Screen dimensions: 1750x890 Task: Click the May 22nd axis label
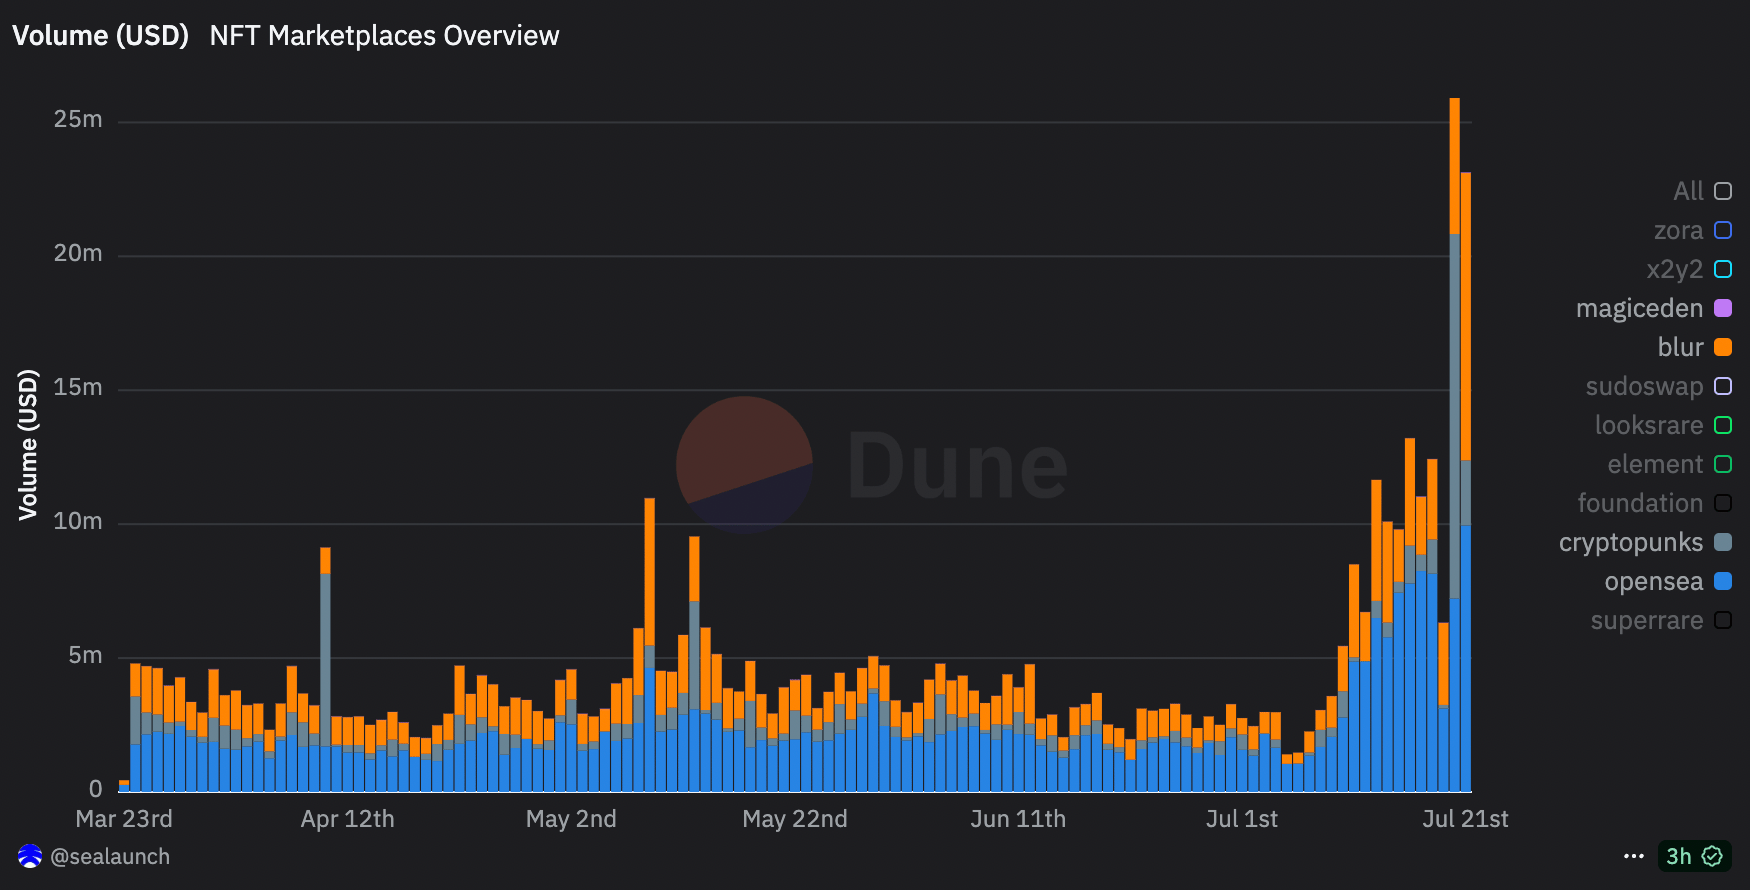[795, 819]
